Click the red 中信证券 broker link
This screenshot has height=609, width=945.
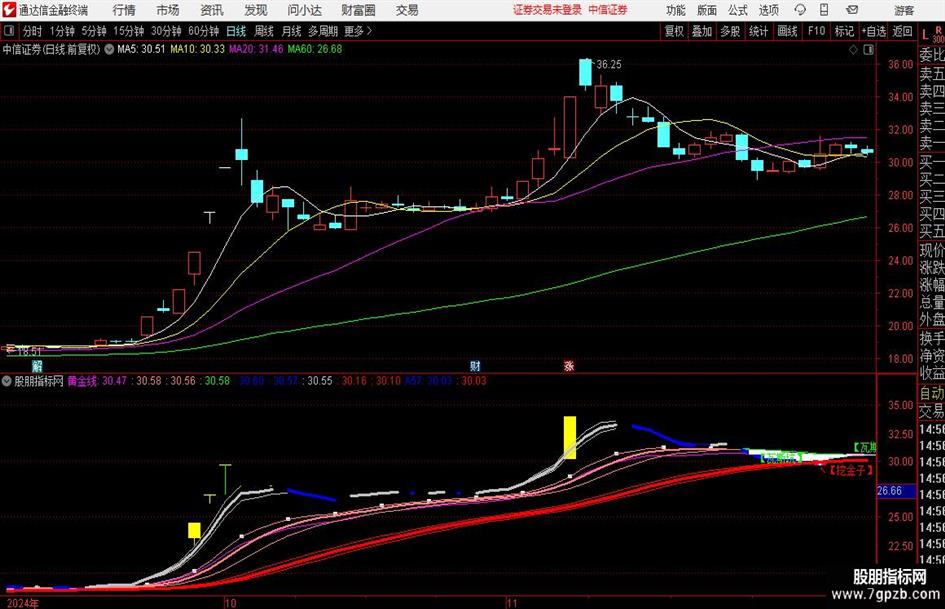pyautogui.click(x=608, y=10)
